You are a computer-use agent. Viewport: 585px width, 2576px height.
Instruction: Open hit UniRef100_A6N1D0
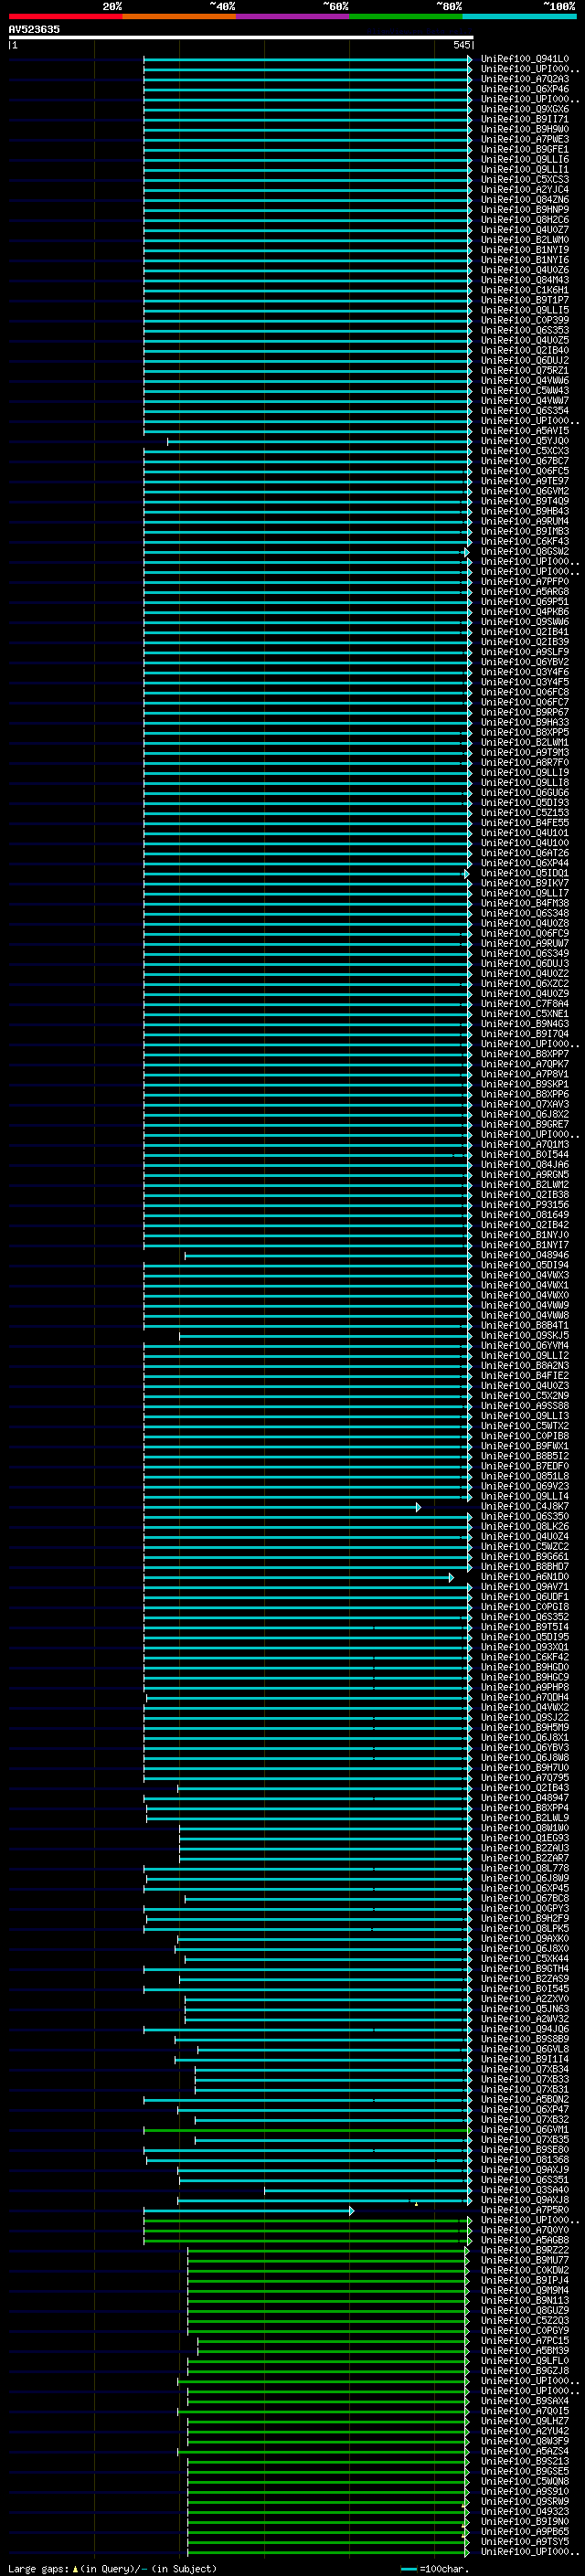524,1577
